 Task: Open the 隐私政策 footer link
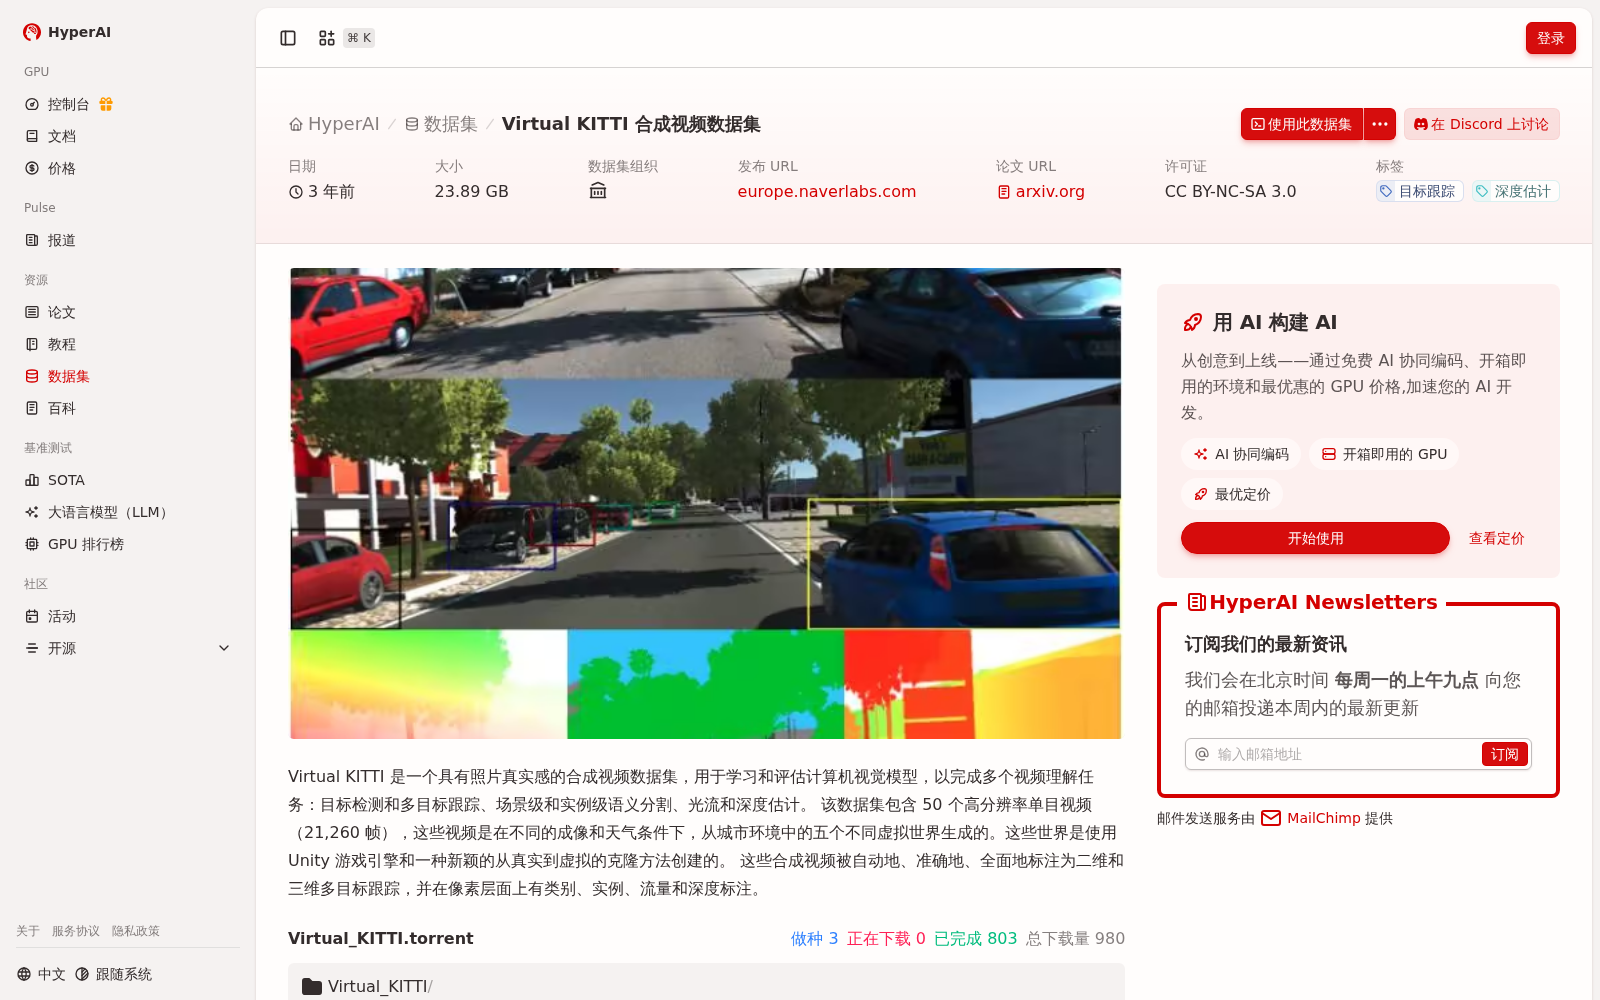(x=136, y=931)
